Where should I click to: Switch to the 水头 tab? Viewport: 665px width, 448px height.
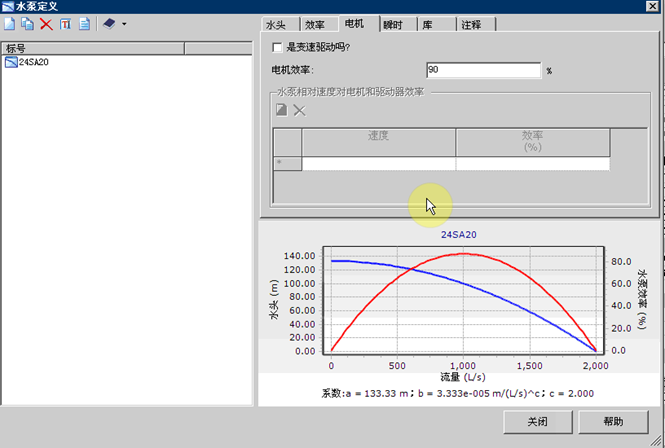tap(277, 24)
